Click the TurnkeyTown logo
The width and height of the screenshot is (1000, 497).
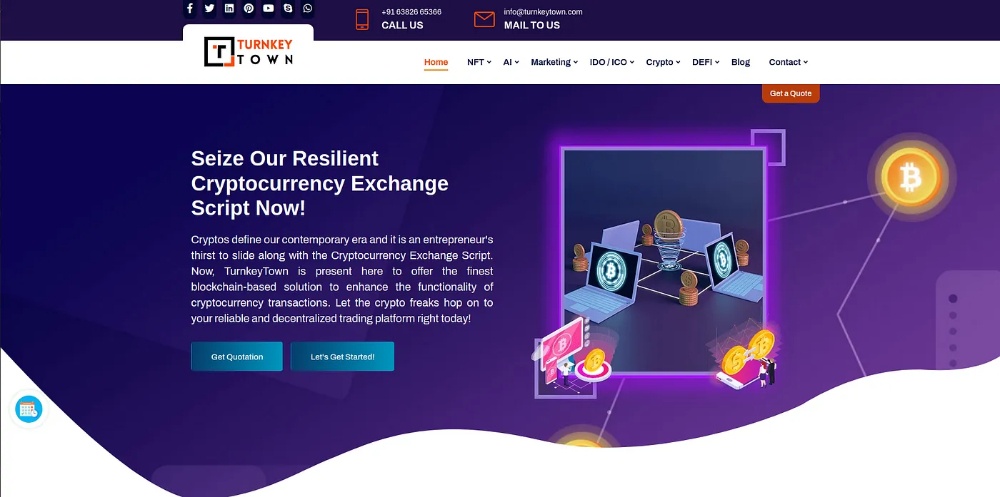click(249, 52)
